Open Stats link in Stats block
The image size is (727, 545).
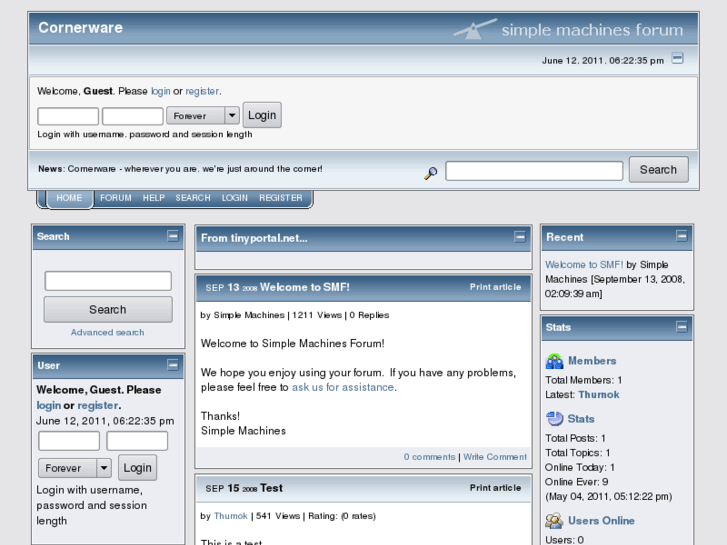[581, 419]
